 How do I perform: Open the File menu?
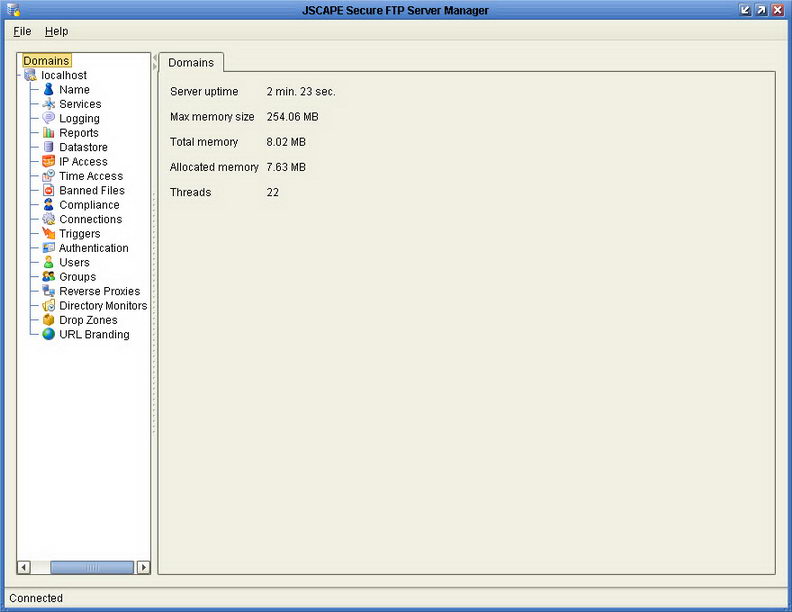tap(22, 31)
